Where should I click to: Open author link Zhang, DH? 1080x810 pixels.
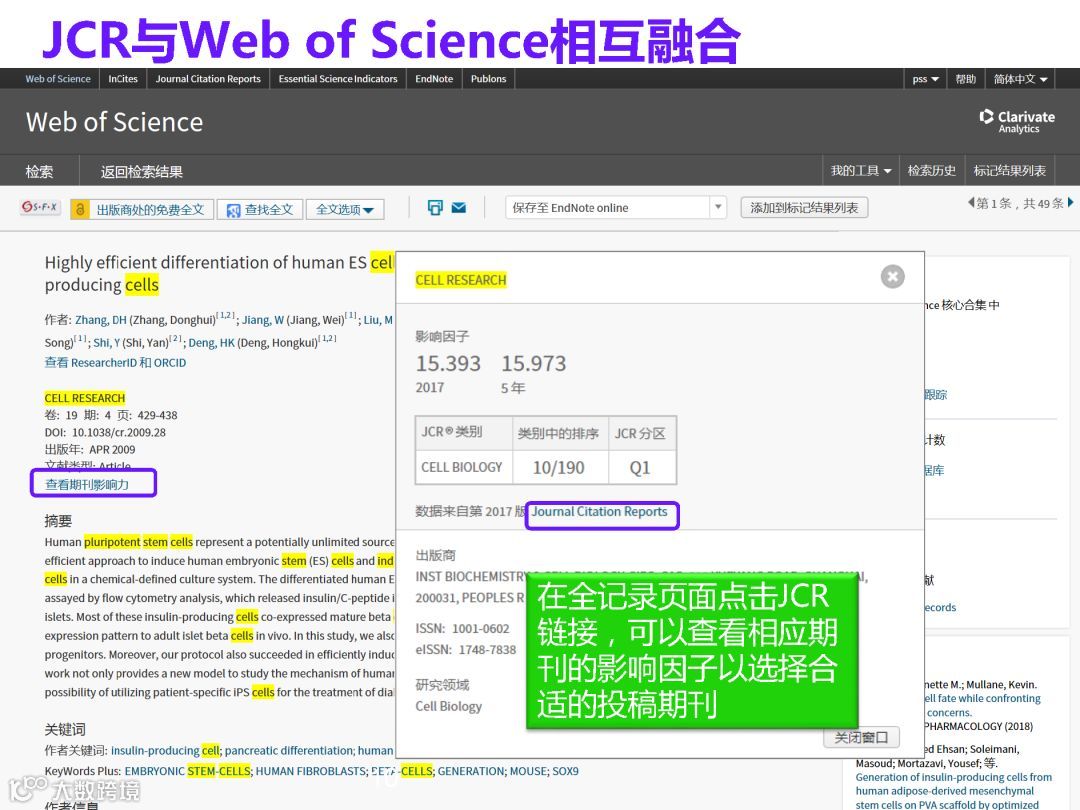click(x=101, y=320)
